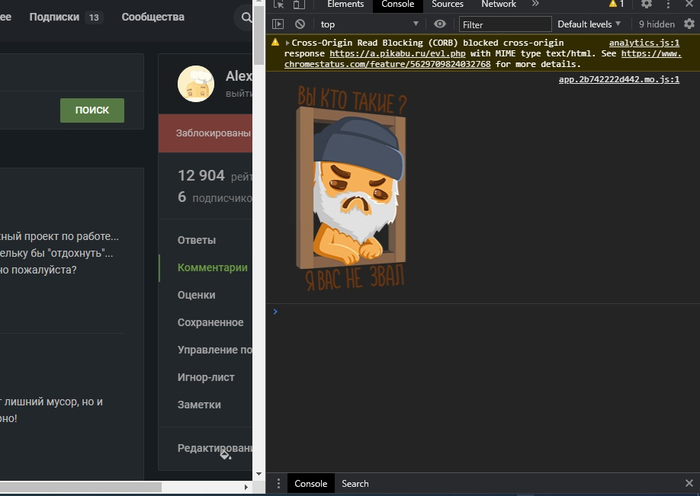This screenshot has height=496, width=700.
Task: Click the green ПОИСК button
Action: (x=92, y=110)
